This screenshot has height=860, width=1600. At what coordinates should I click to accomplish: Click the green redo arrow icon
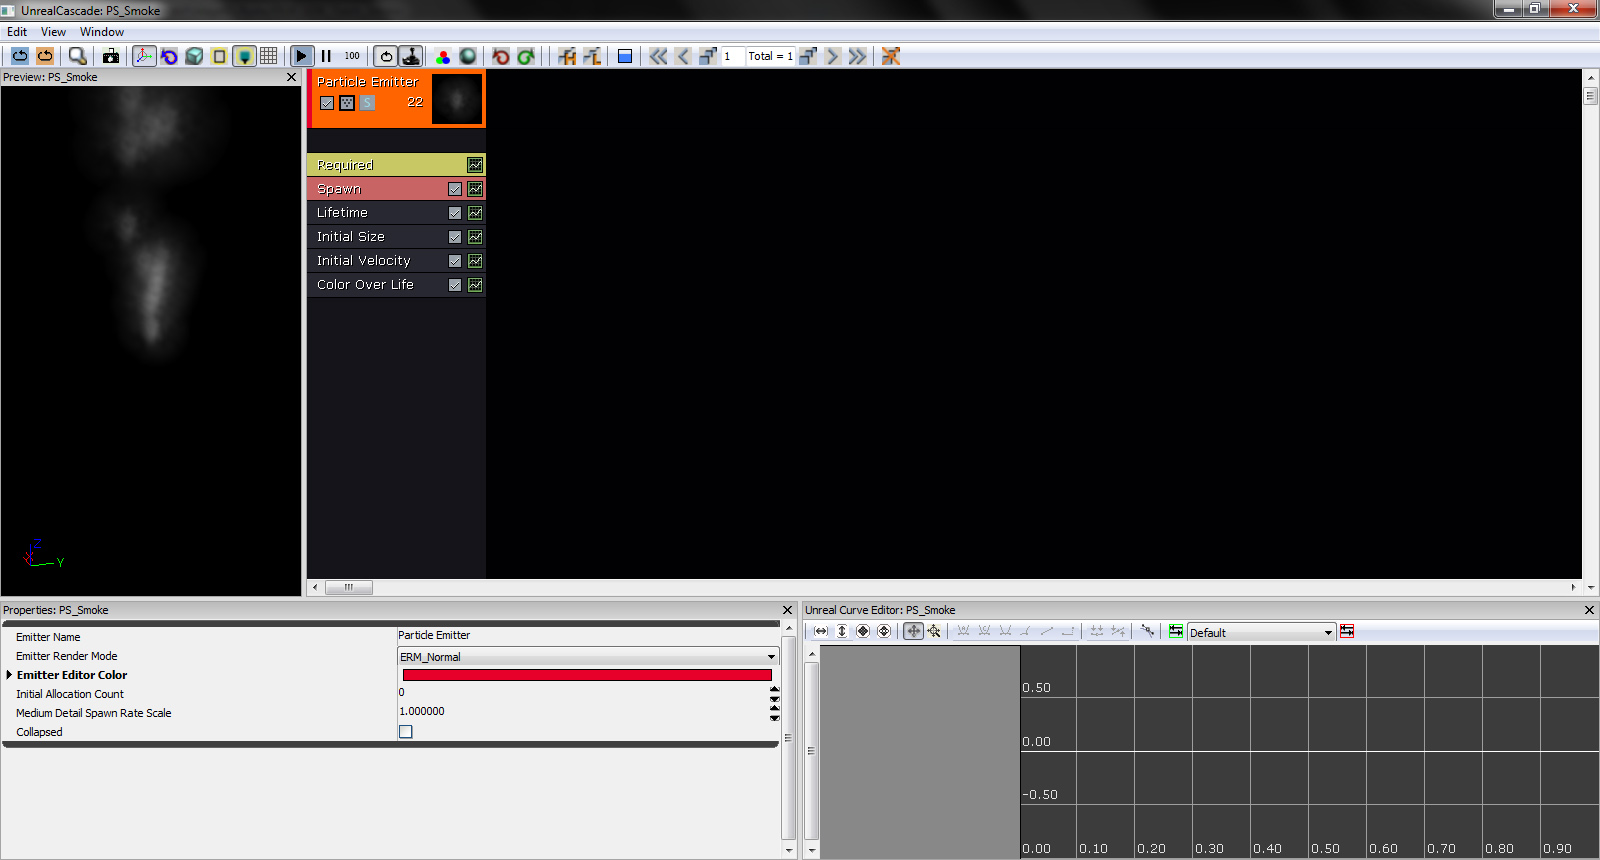pyautogui.click(x=526, y=56)
